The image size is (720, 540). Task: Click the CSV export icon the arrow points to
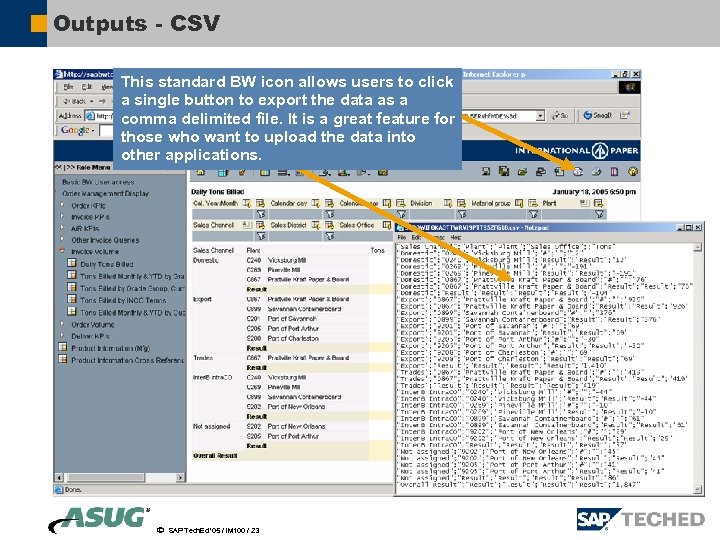[578, 172]
